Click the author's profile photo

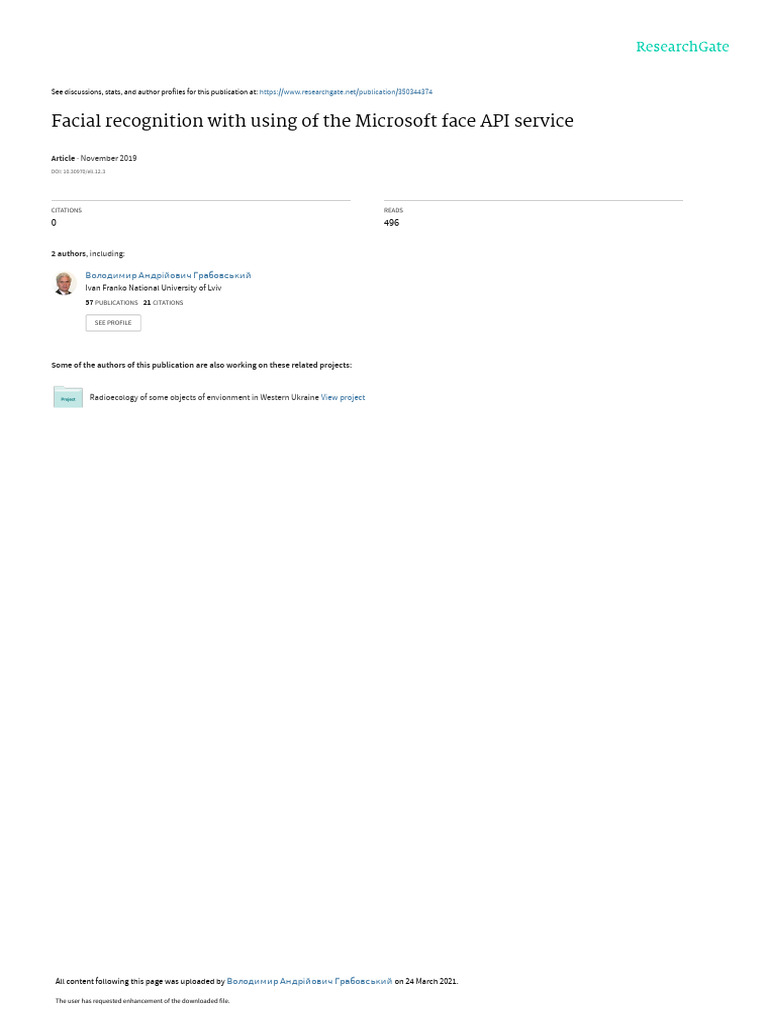click(x=65, y=283)
